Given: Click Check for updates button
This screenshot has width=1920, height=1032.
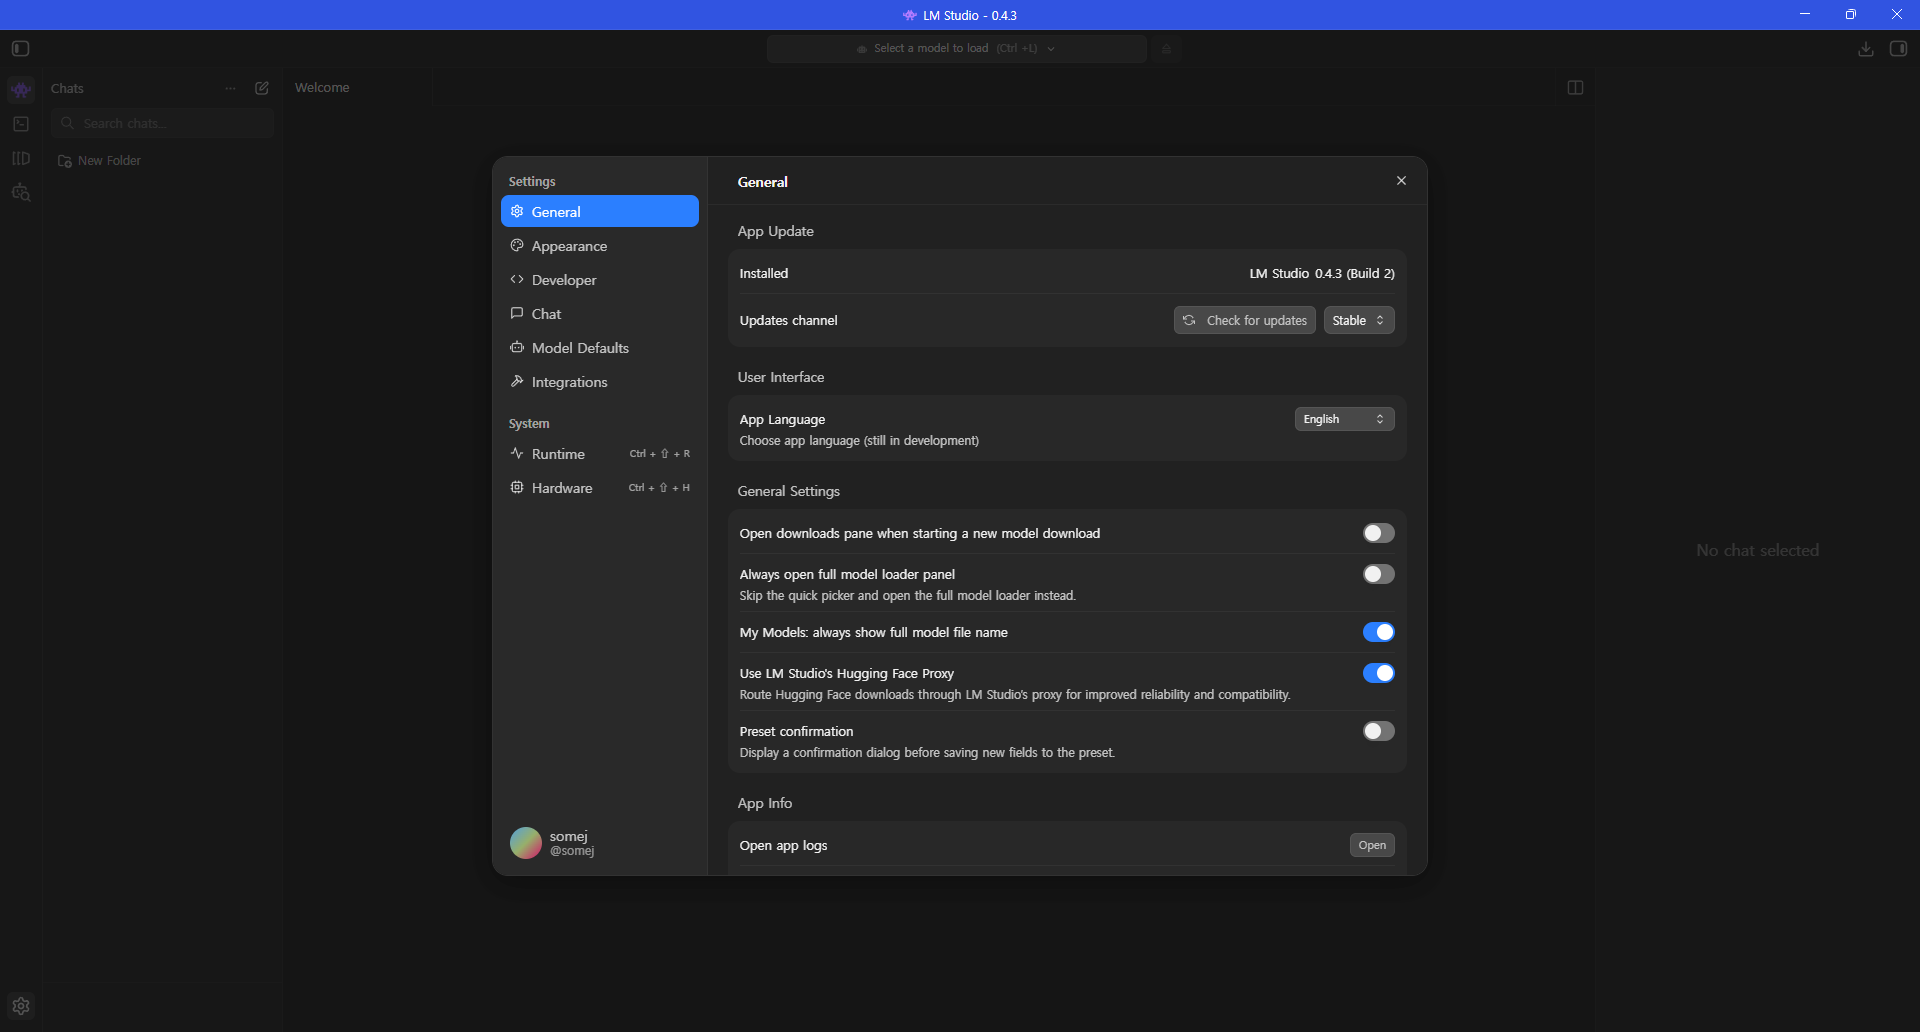Looking at the screenshot, I should click(1245, 320).
